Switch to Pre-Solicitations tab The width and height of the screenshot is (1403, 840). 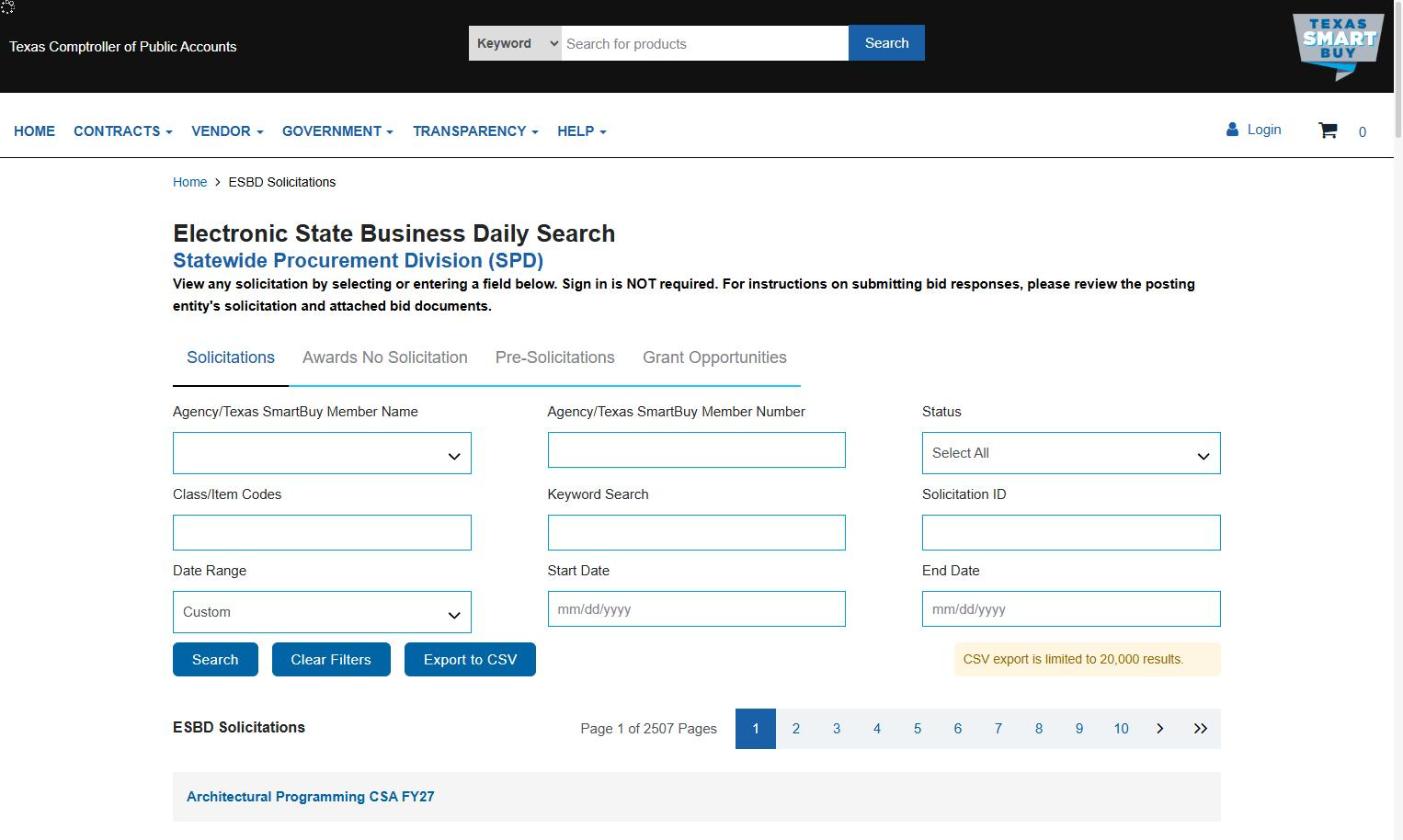(x=555, y=357)
